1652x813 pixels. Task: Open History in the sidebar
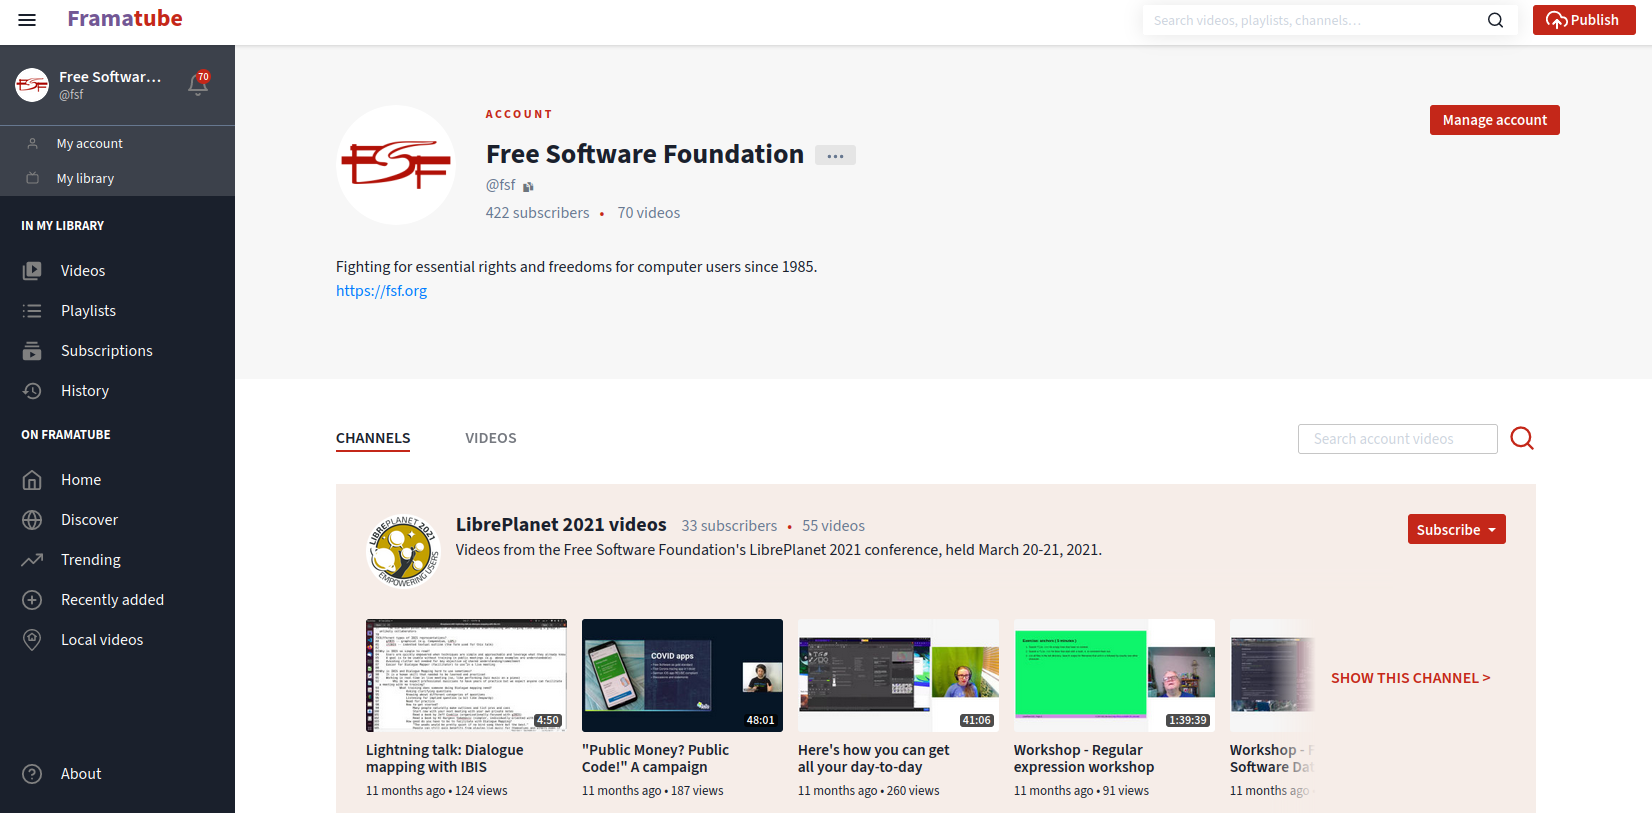84,391
